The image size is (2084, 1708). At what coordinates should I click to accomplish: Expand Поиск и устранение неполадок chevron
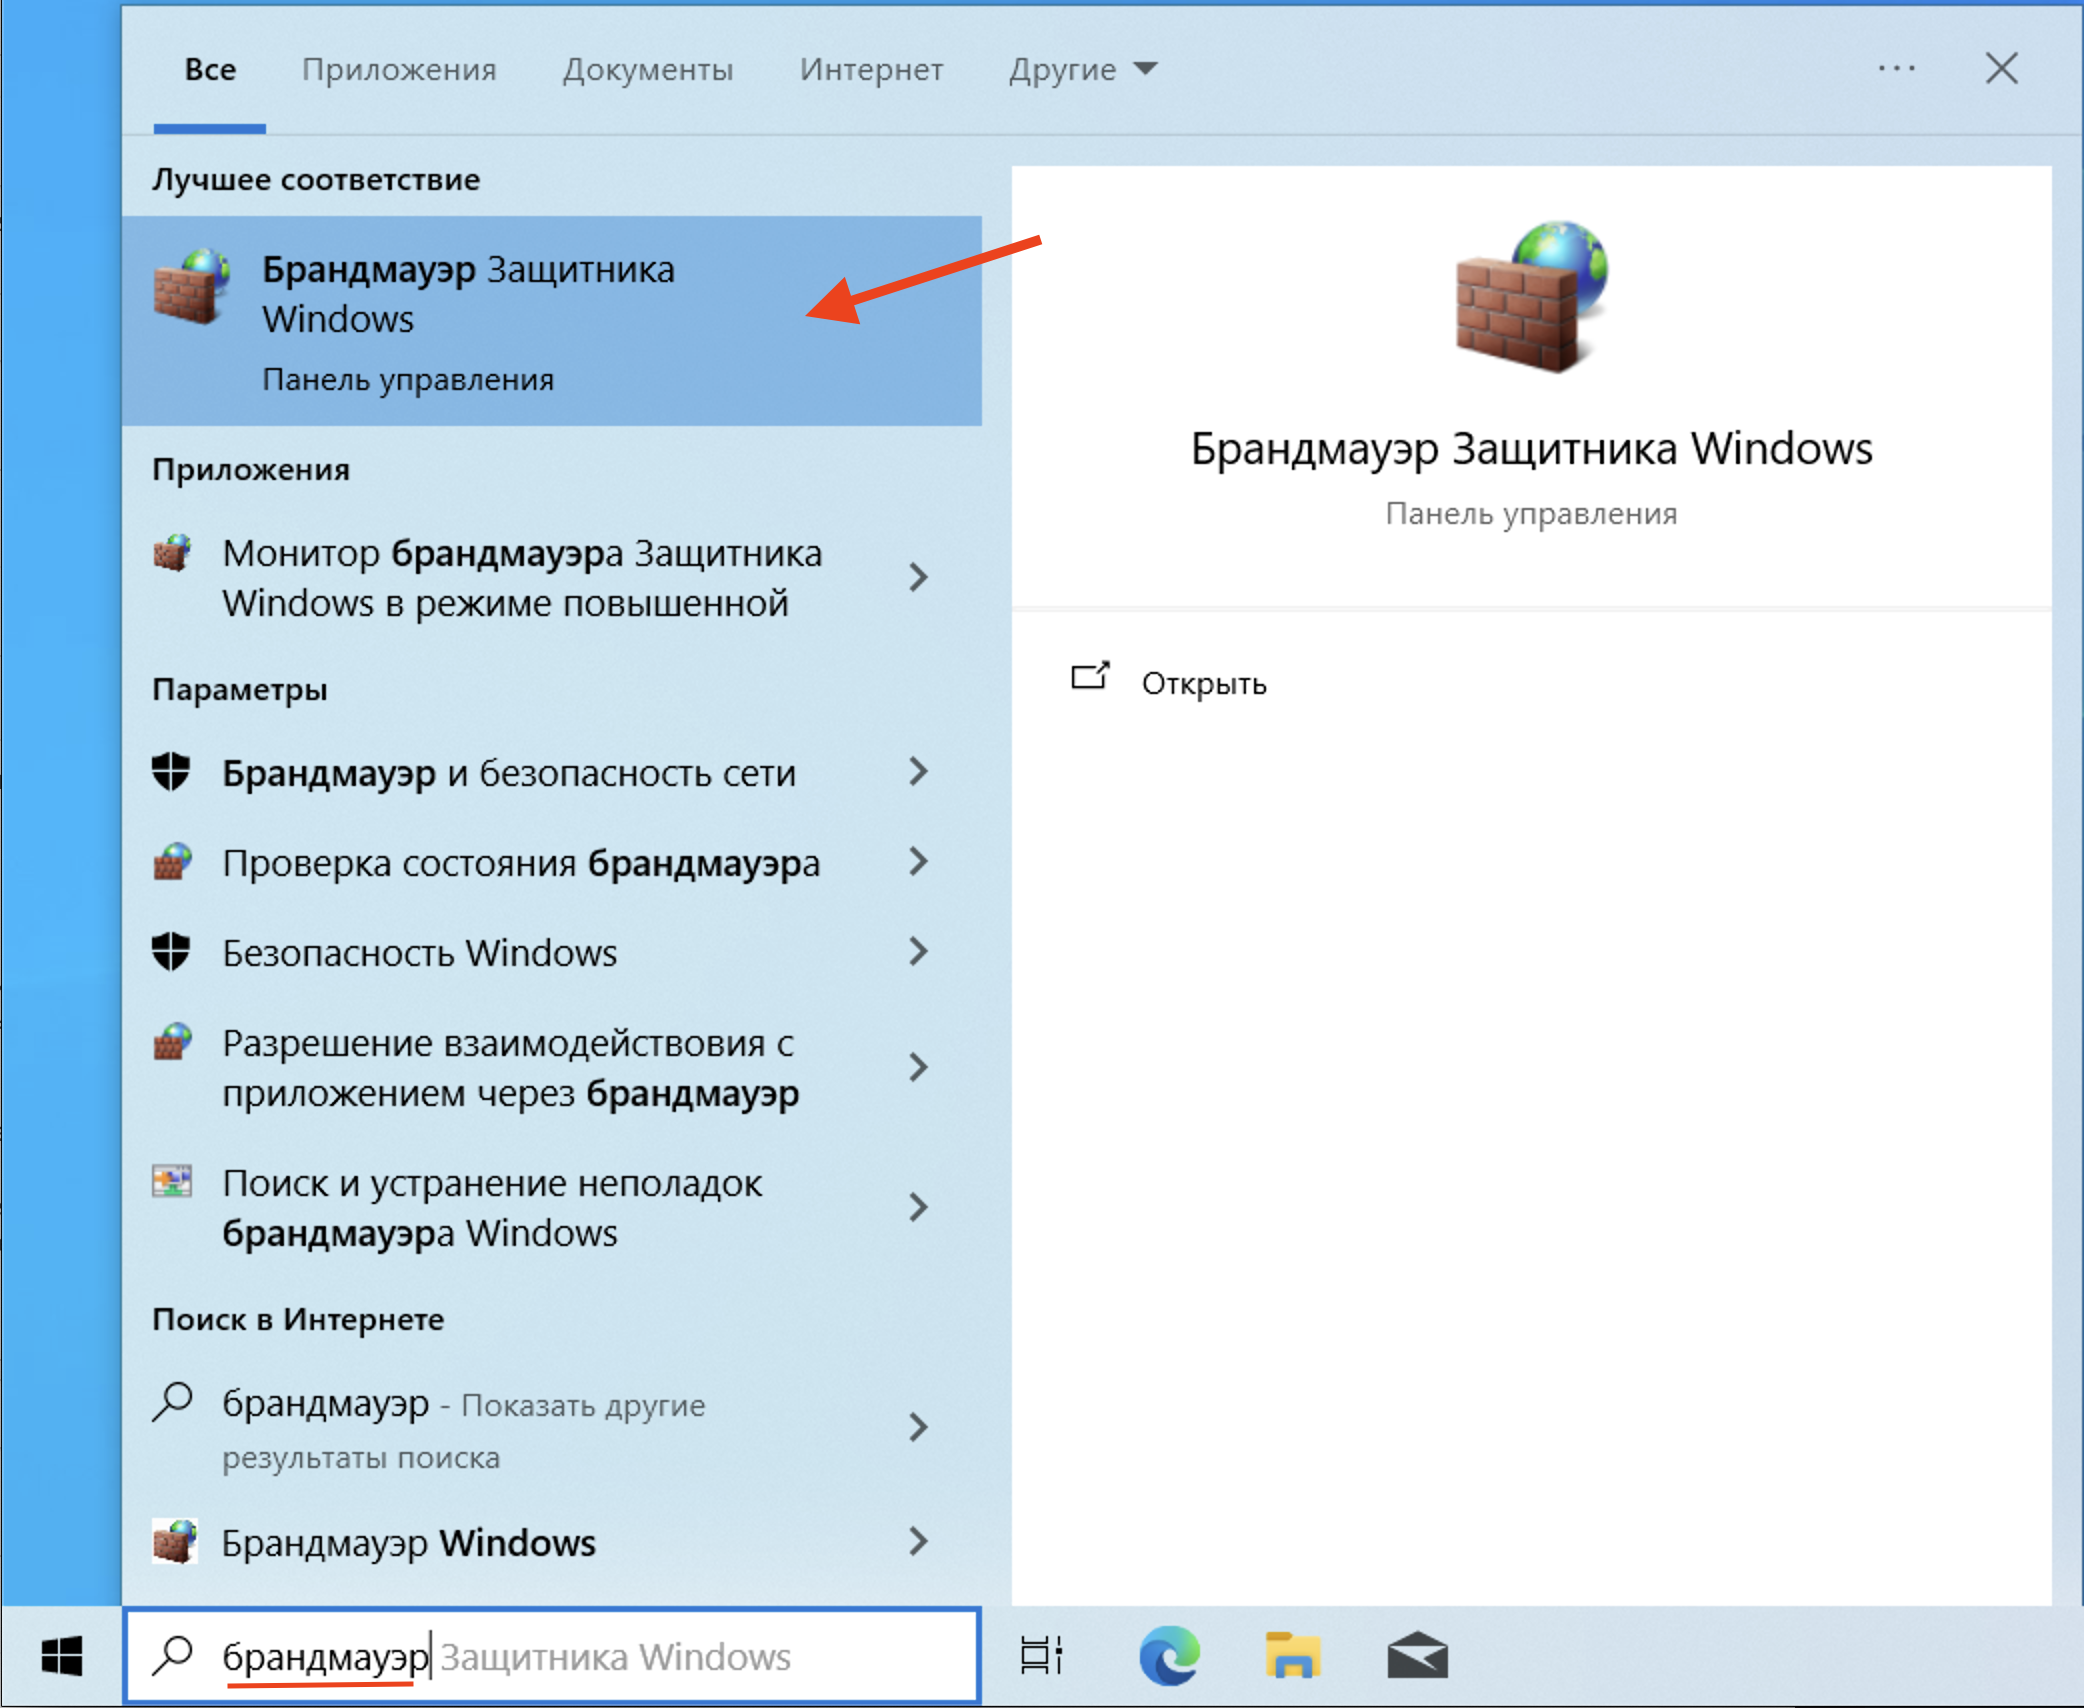pos(918,1207)
